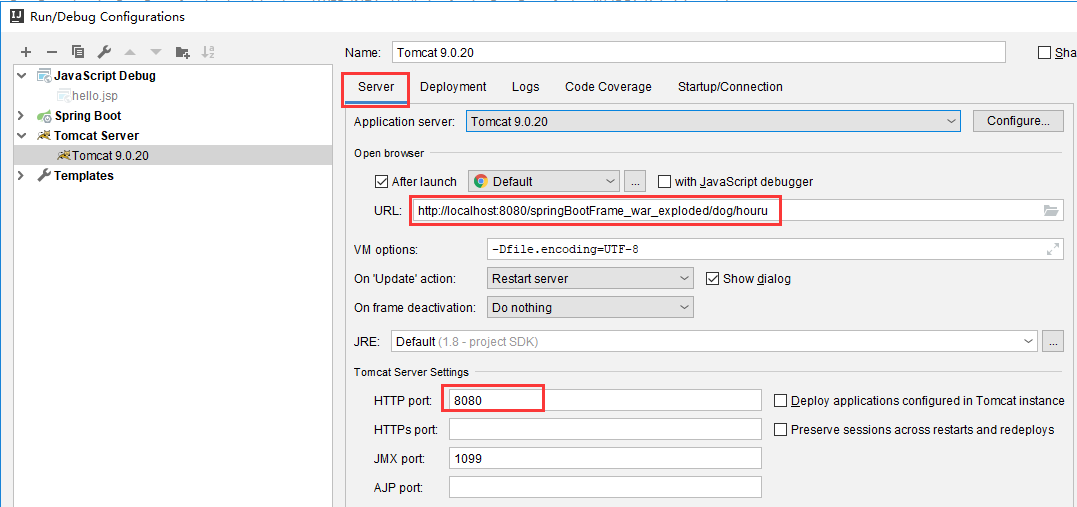Enable Deploy applications configured in Tomcat instance
1077x507 pixels.
click(x=780, y=400)
